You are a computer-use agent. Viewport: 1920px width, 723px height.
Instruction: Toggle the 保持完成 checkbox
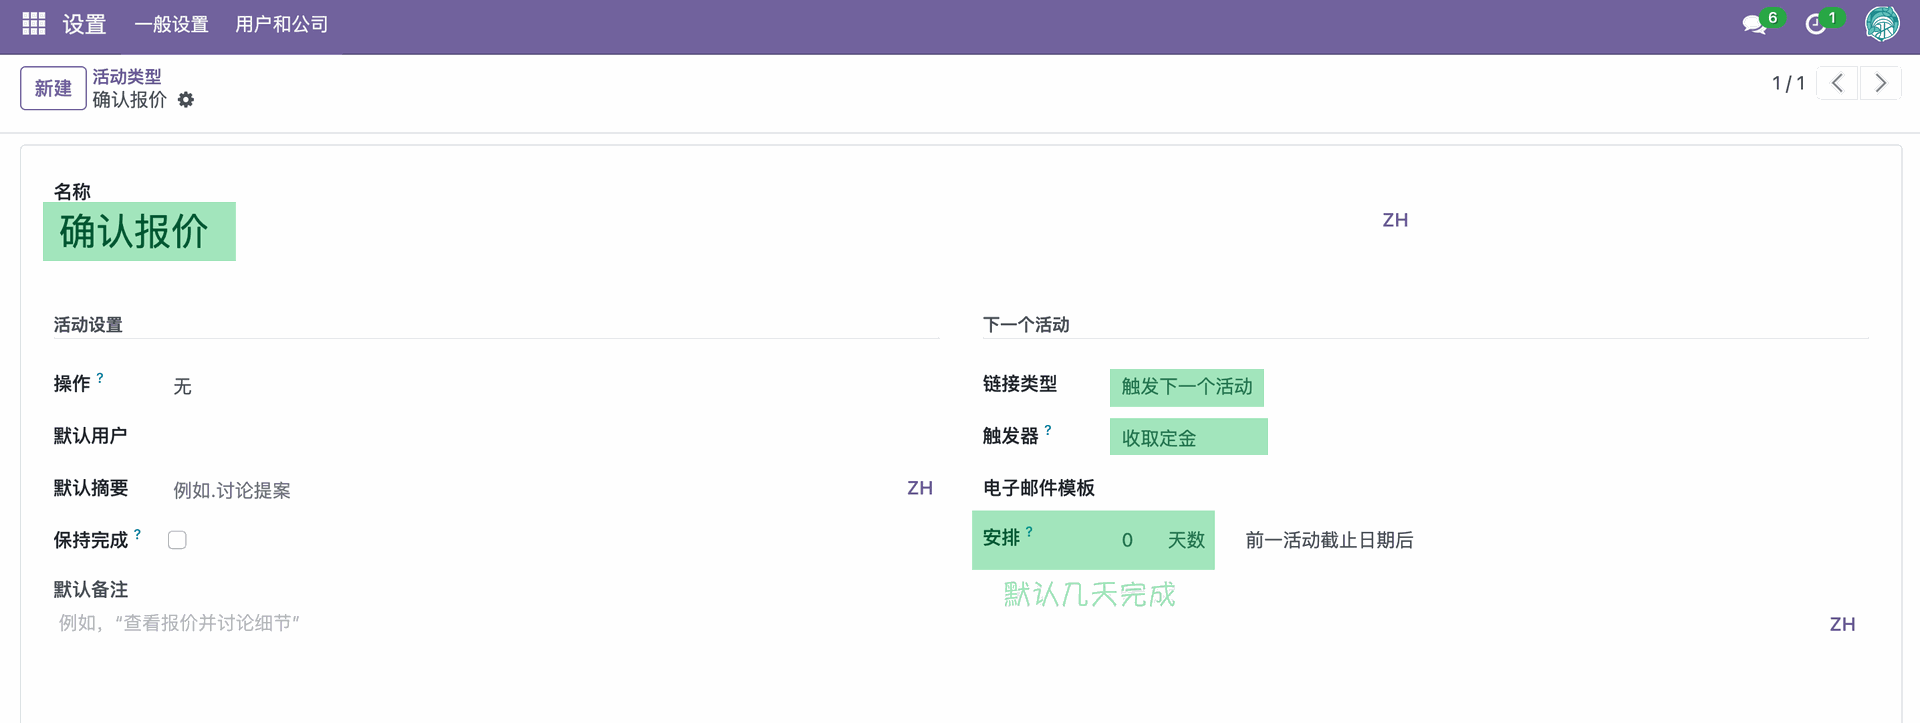point(177,540)
